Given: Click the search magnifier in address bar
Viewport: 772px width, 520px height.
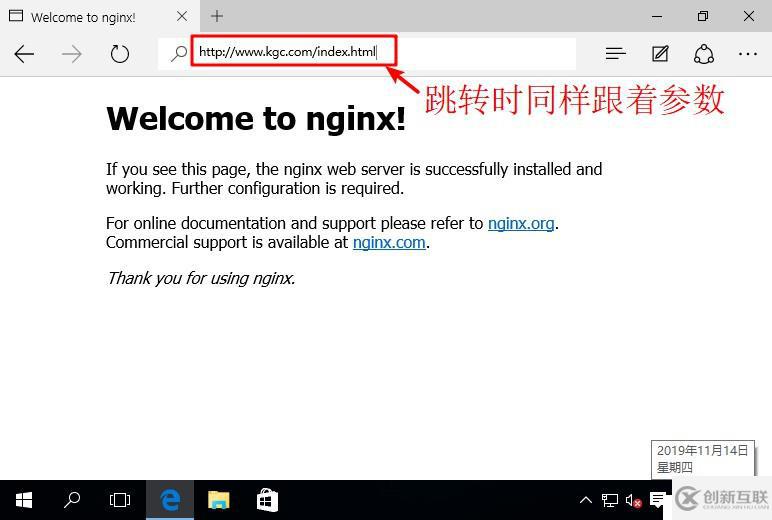Looking at the screenshot, I should tap(178, 53).
